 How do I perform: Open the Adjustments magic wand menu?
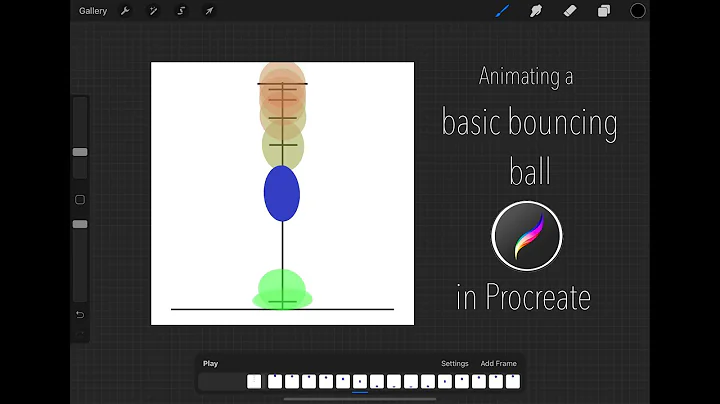153,11
